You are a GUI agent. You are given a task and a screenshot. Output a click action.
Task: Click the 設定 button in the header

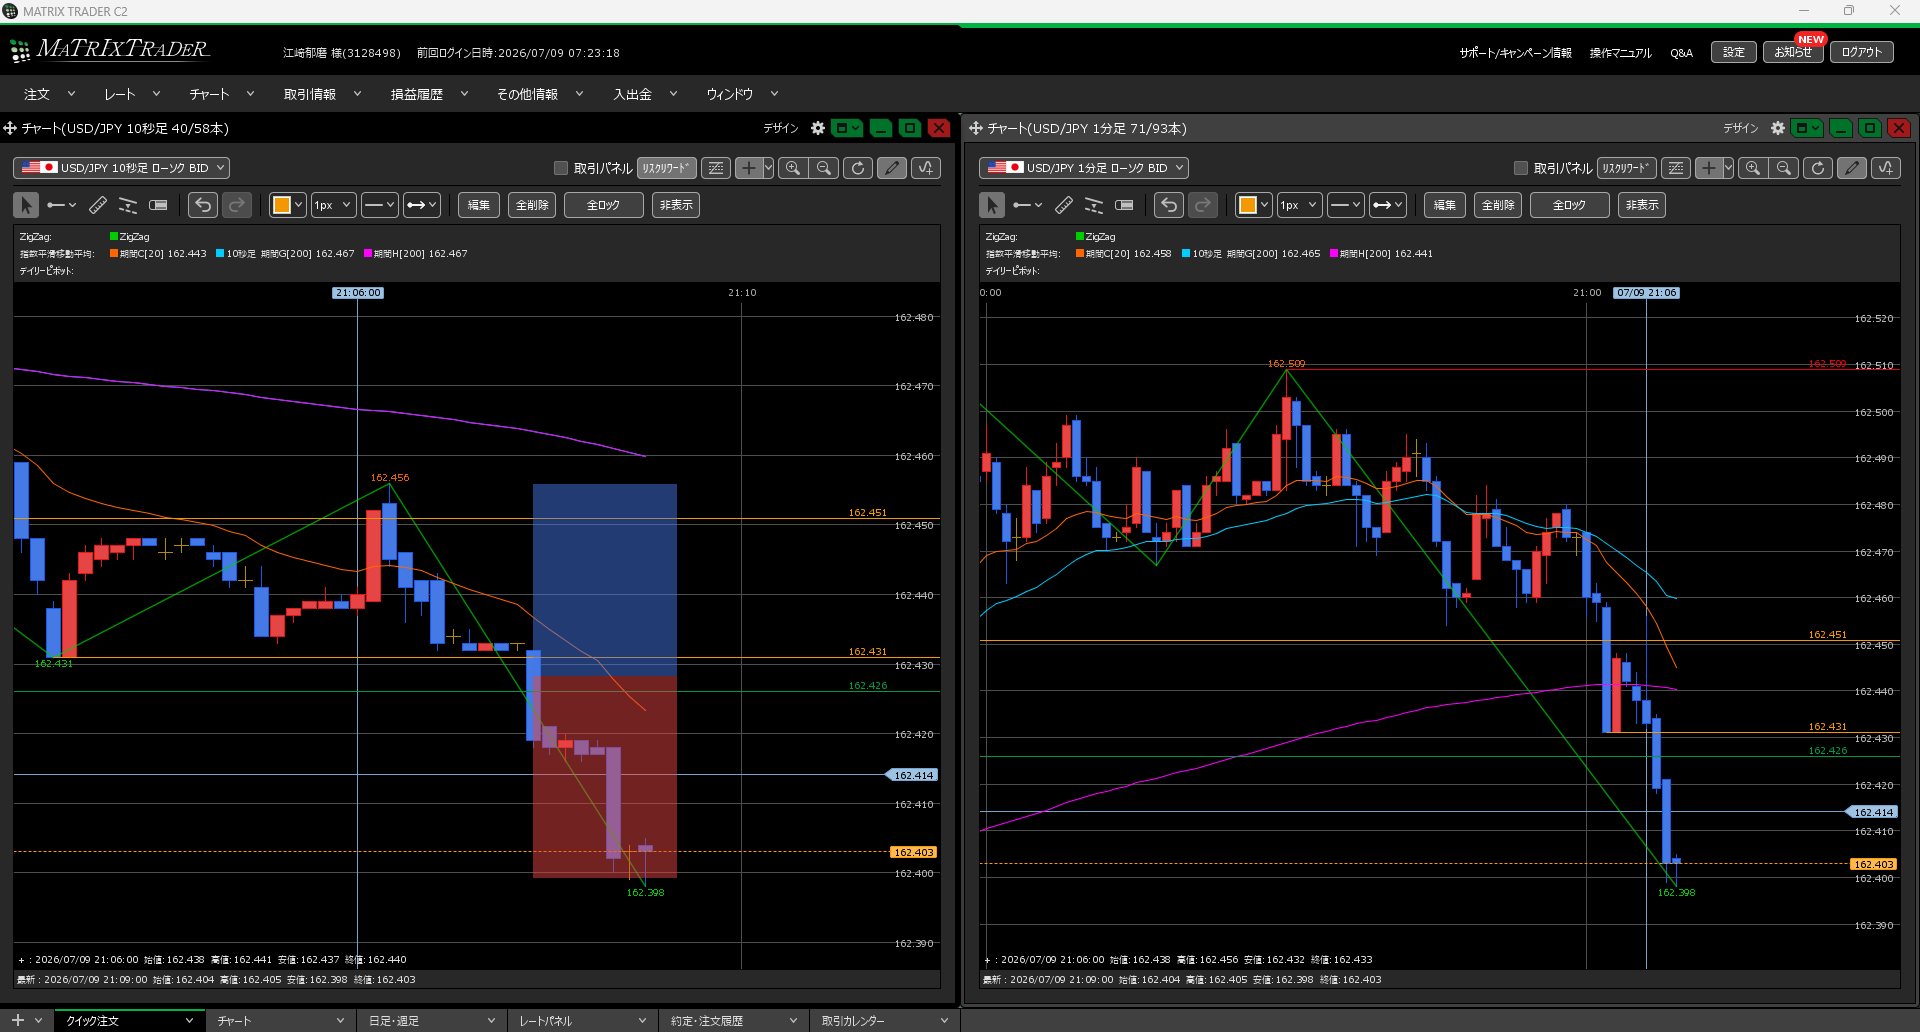[1734, 52]
